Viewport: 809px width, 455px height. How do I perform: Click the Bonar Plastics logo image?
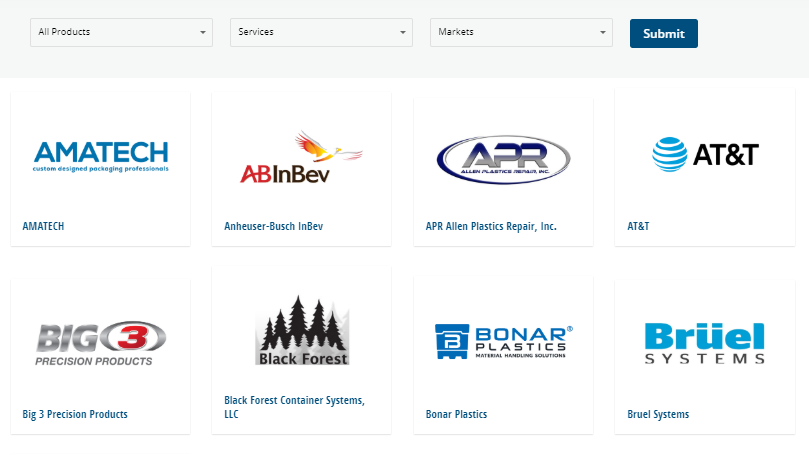(x=504, y=342)
